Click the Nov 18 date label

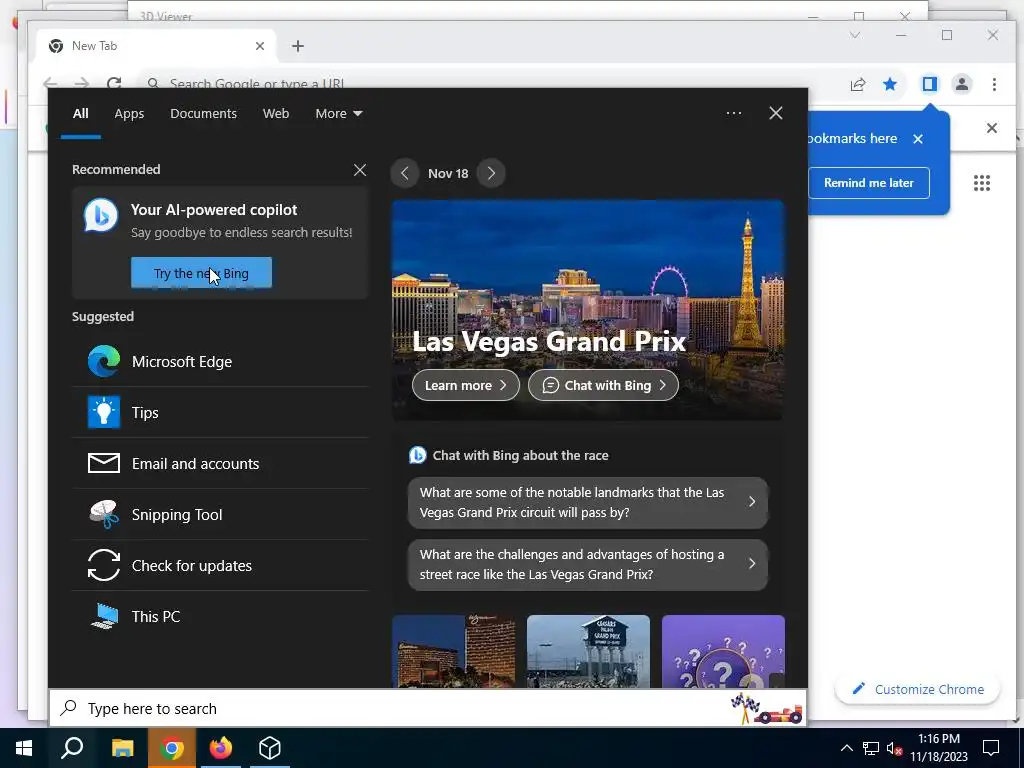point(448,174)
